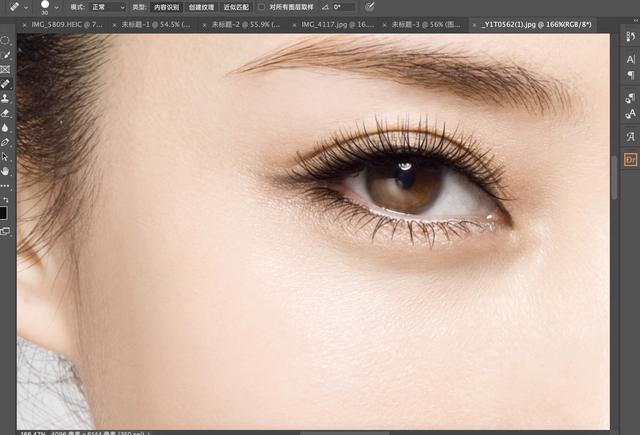Close the 未标题-3 tab
Viewport: 640px width, 435px height.
coord(384,25)
